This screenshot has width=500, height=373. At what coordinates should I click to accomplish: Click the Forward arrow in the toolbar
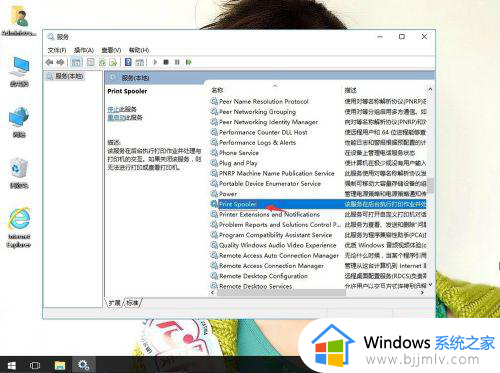pyautogui.click(x=60, y=62)
